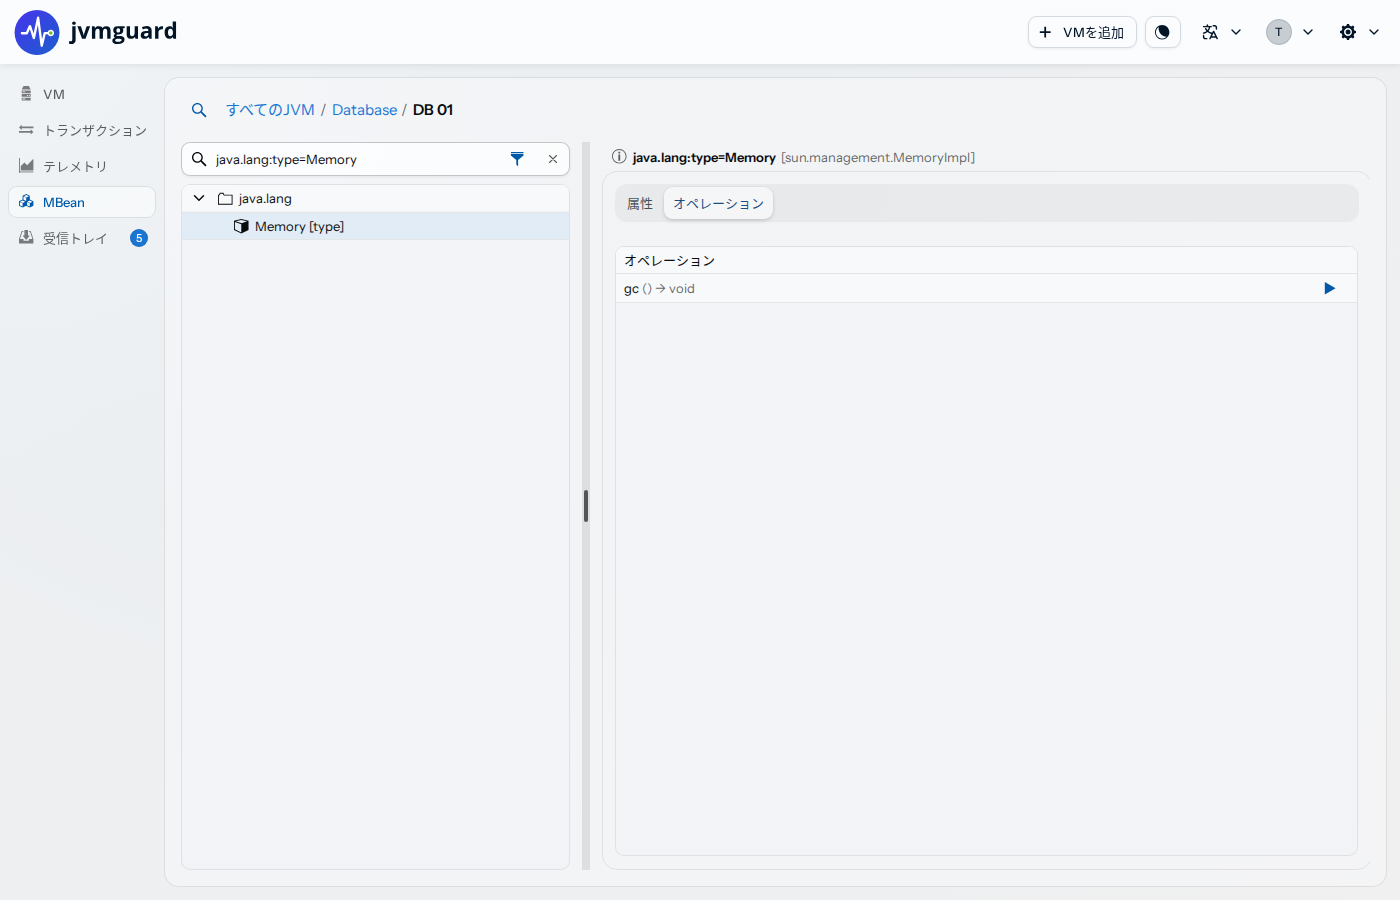
Task: Click the blue filter funnel icon
Action: pos(517,159)
